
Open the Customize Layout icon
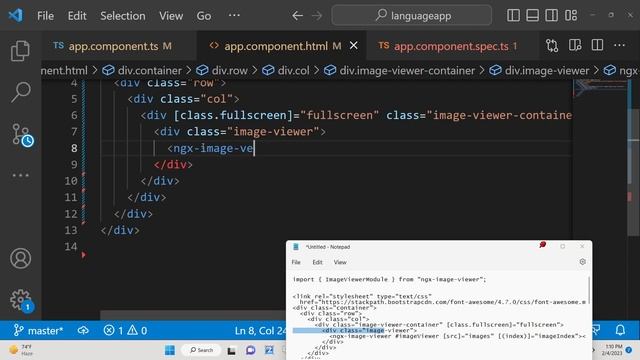coord(571,16)
